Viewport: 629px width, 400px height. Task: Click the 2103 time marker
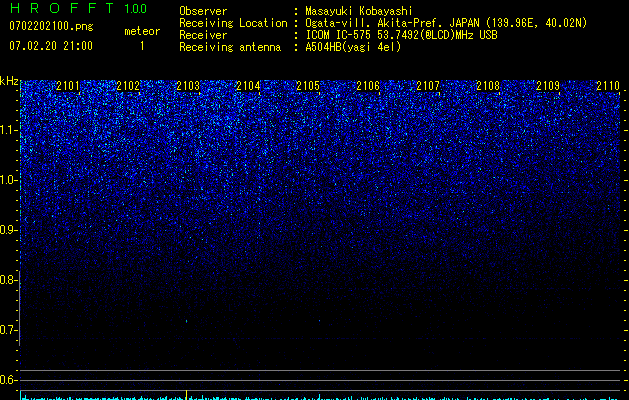[188, 86]
